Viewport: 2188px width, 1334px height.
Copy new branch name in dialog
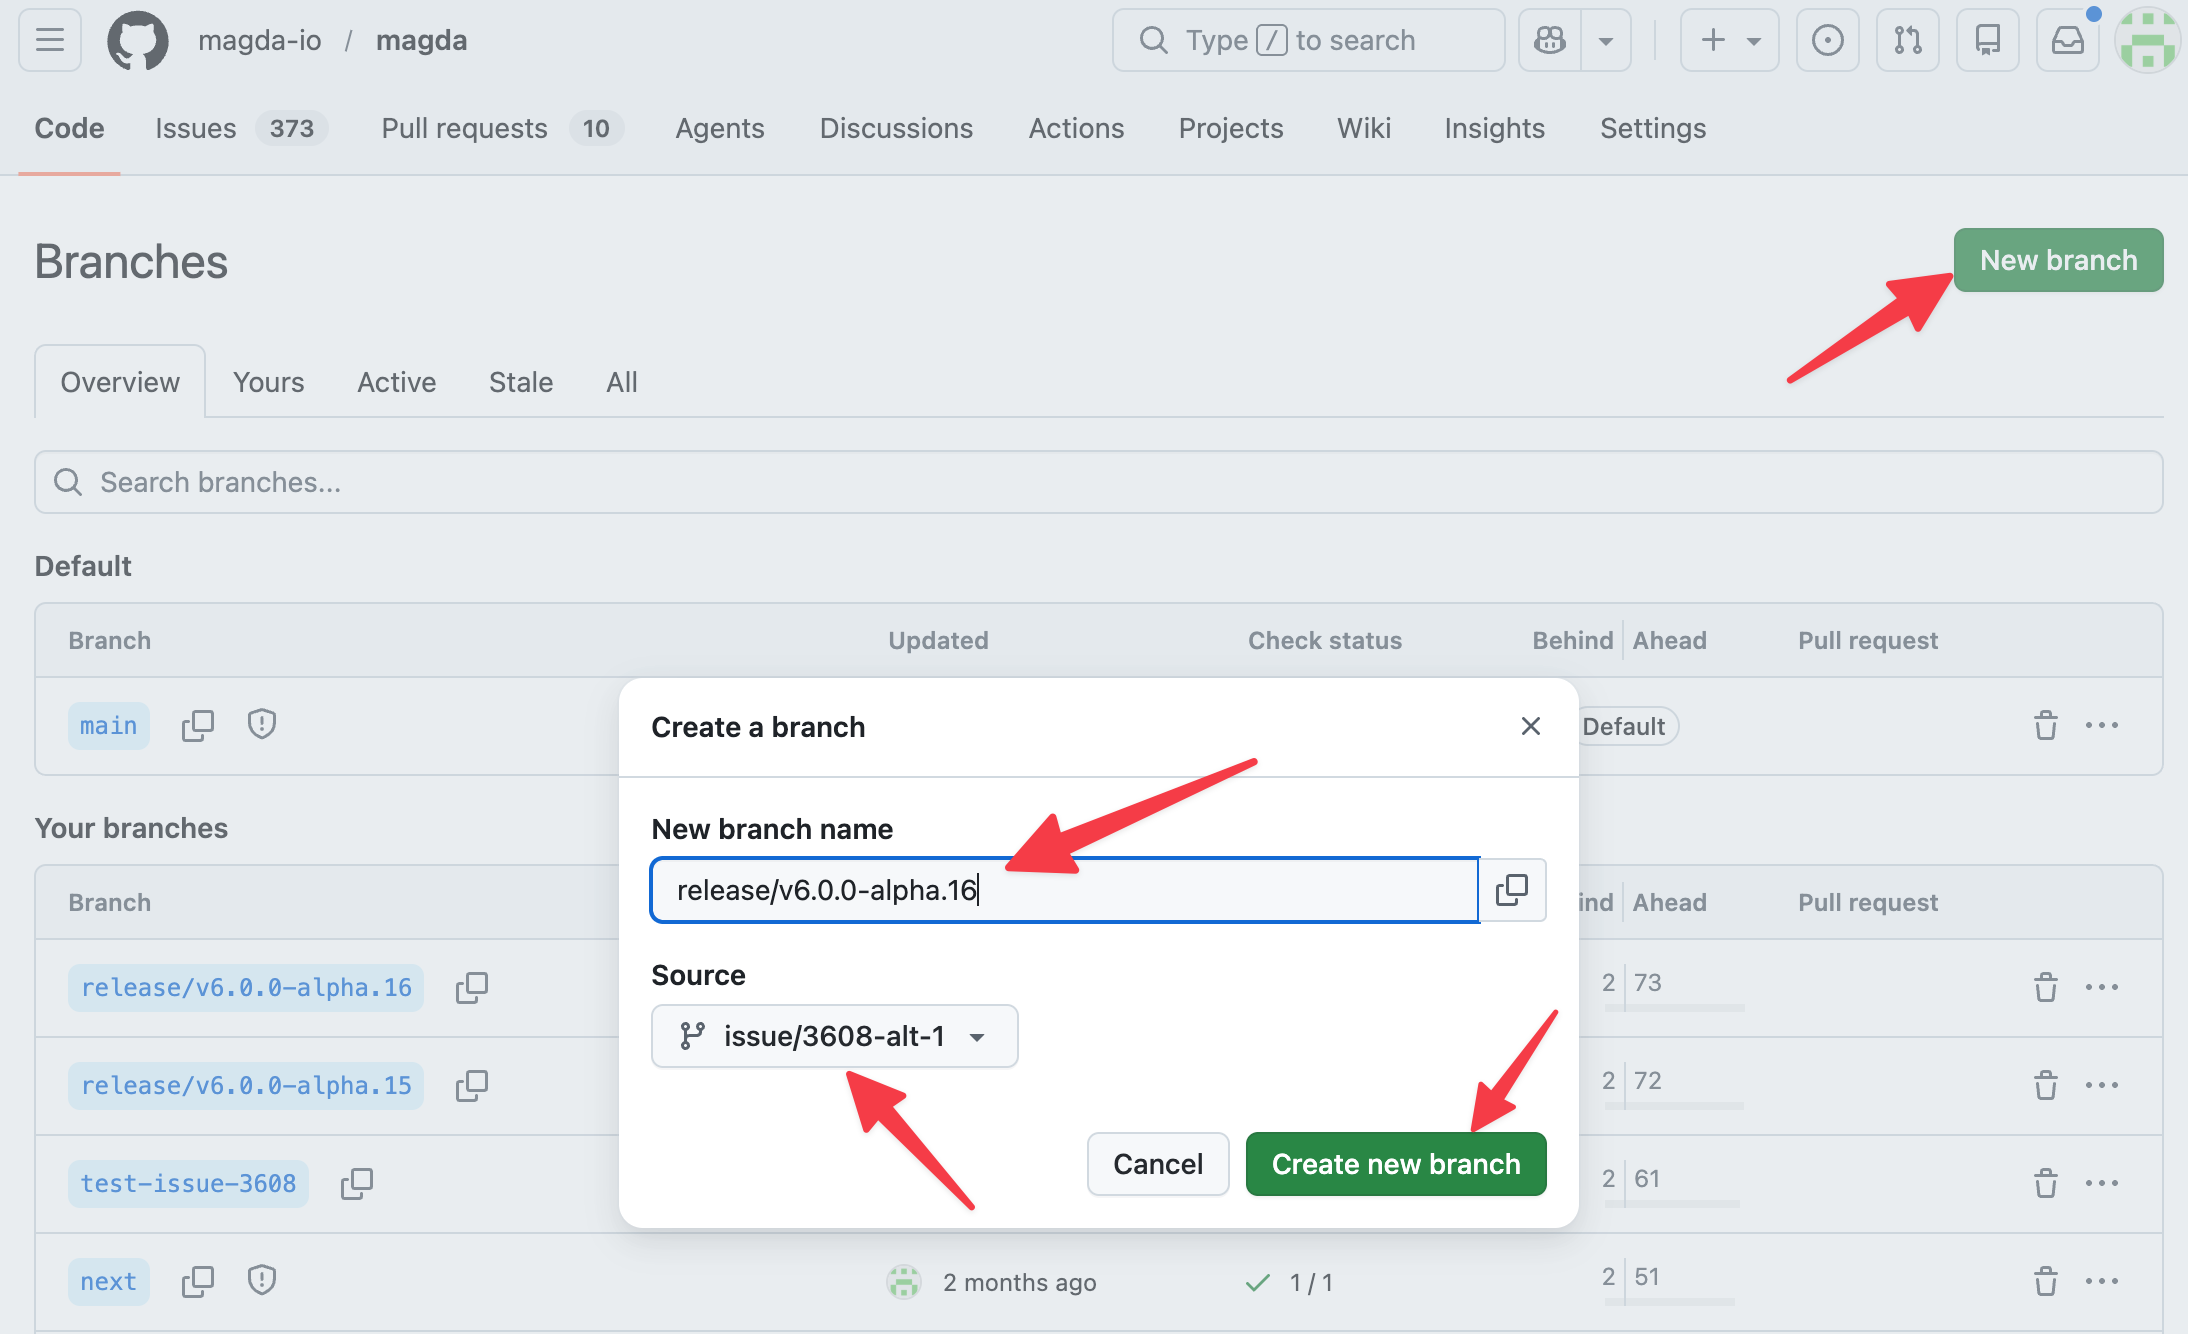(1512, 890)
